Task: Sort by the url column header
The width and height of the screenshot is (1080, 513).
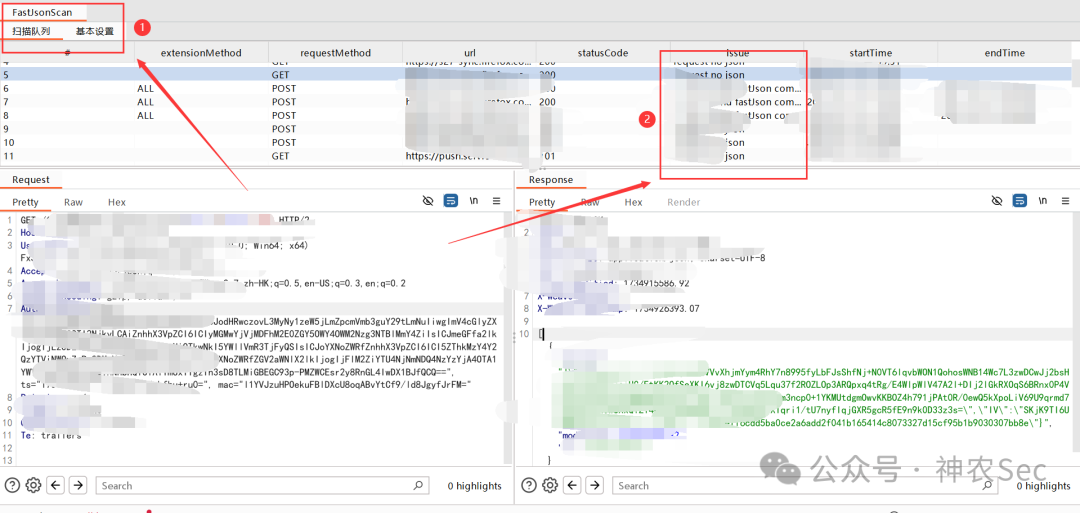Action: 470,53
